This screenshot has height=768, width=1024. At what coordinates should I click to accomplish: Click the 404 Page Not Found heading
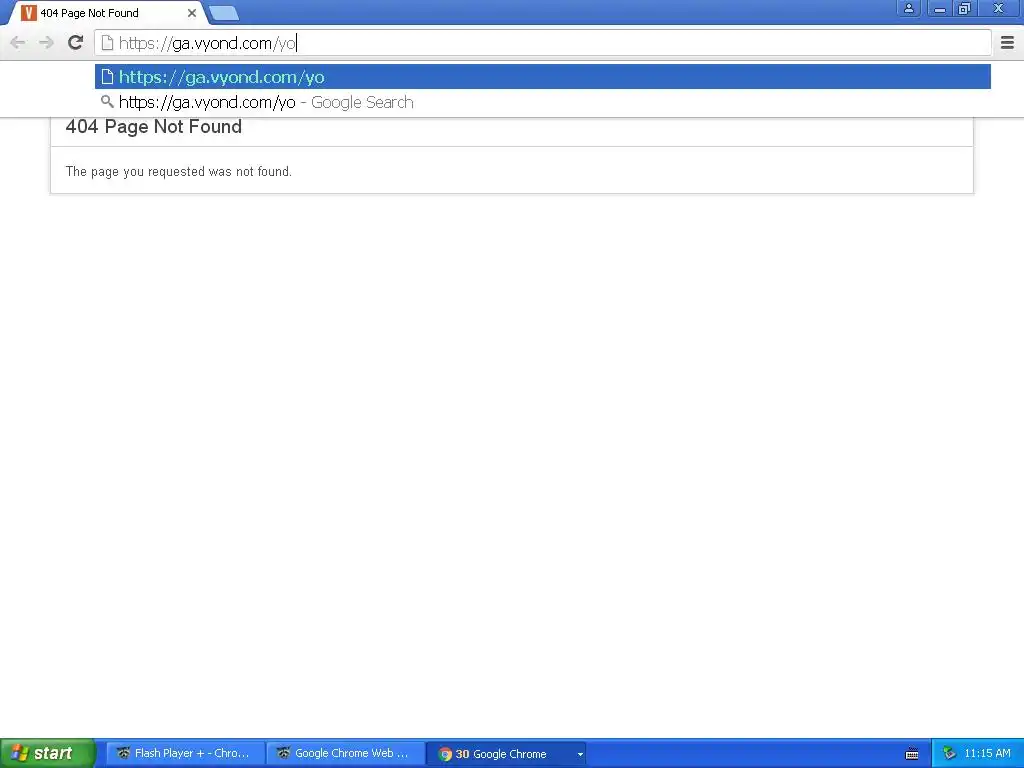point(153,127)
